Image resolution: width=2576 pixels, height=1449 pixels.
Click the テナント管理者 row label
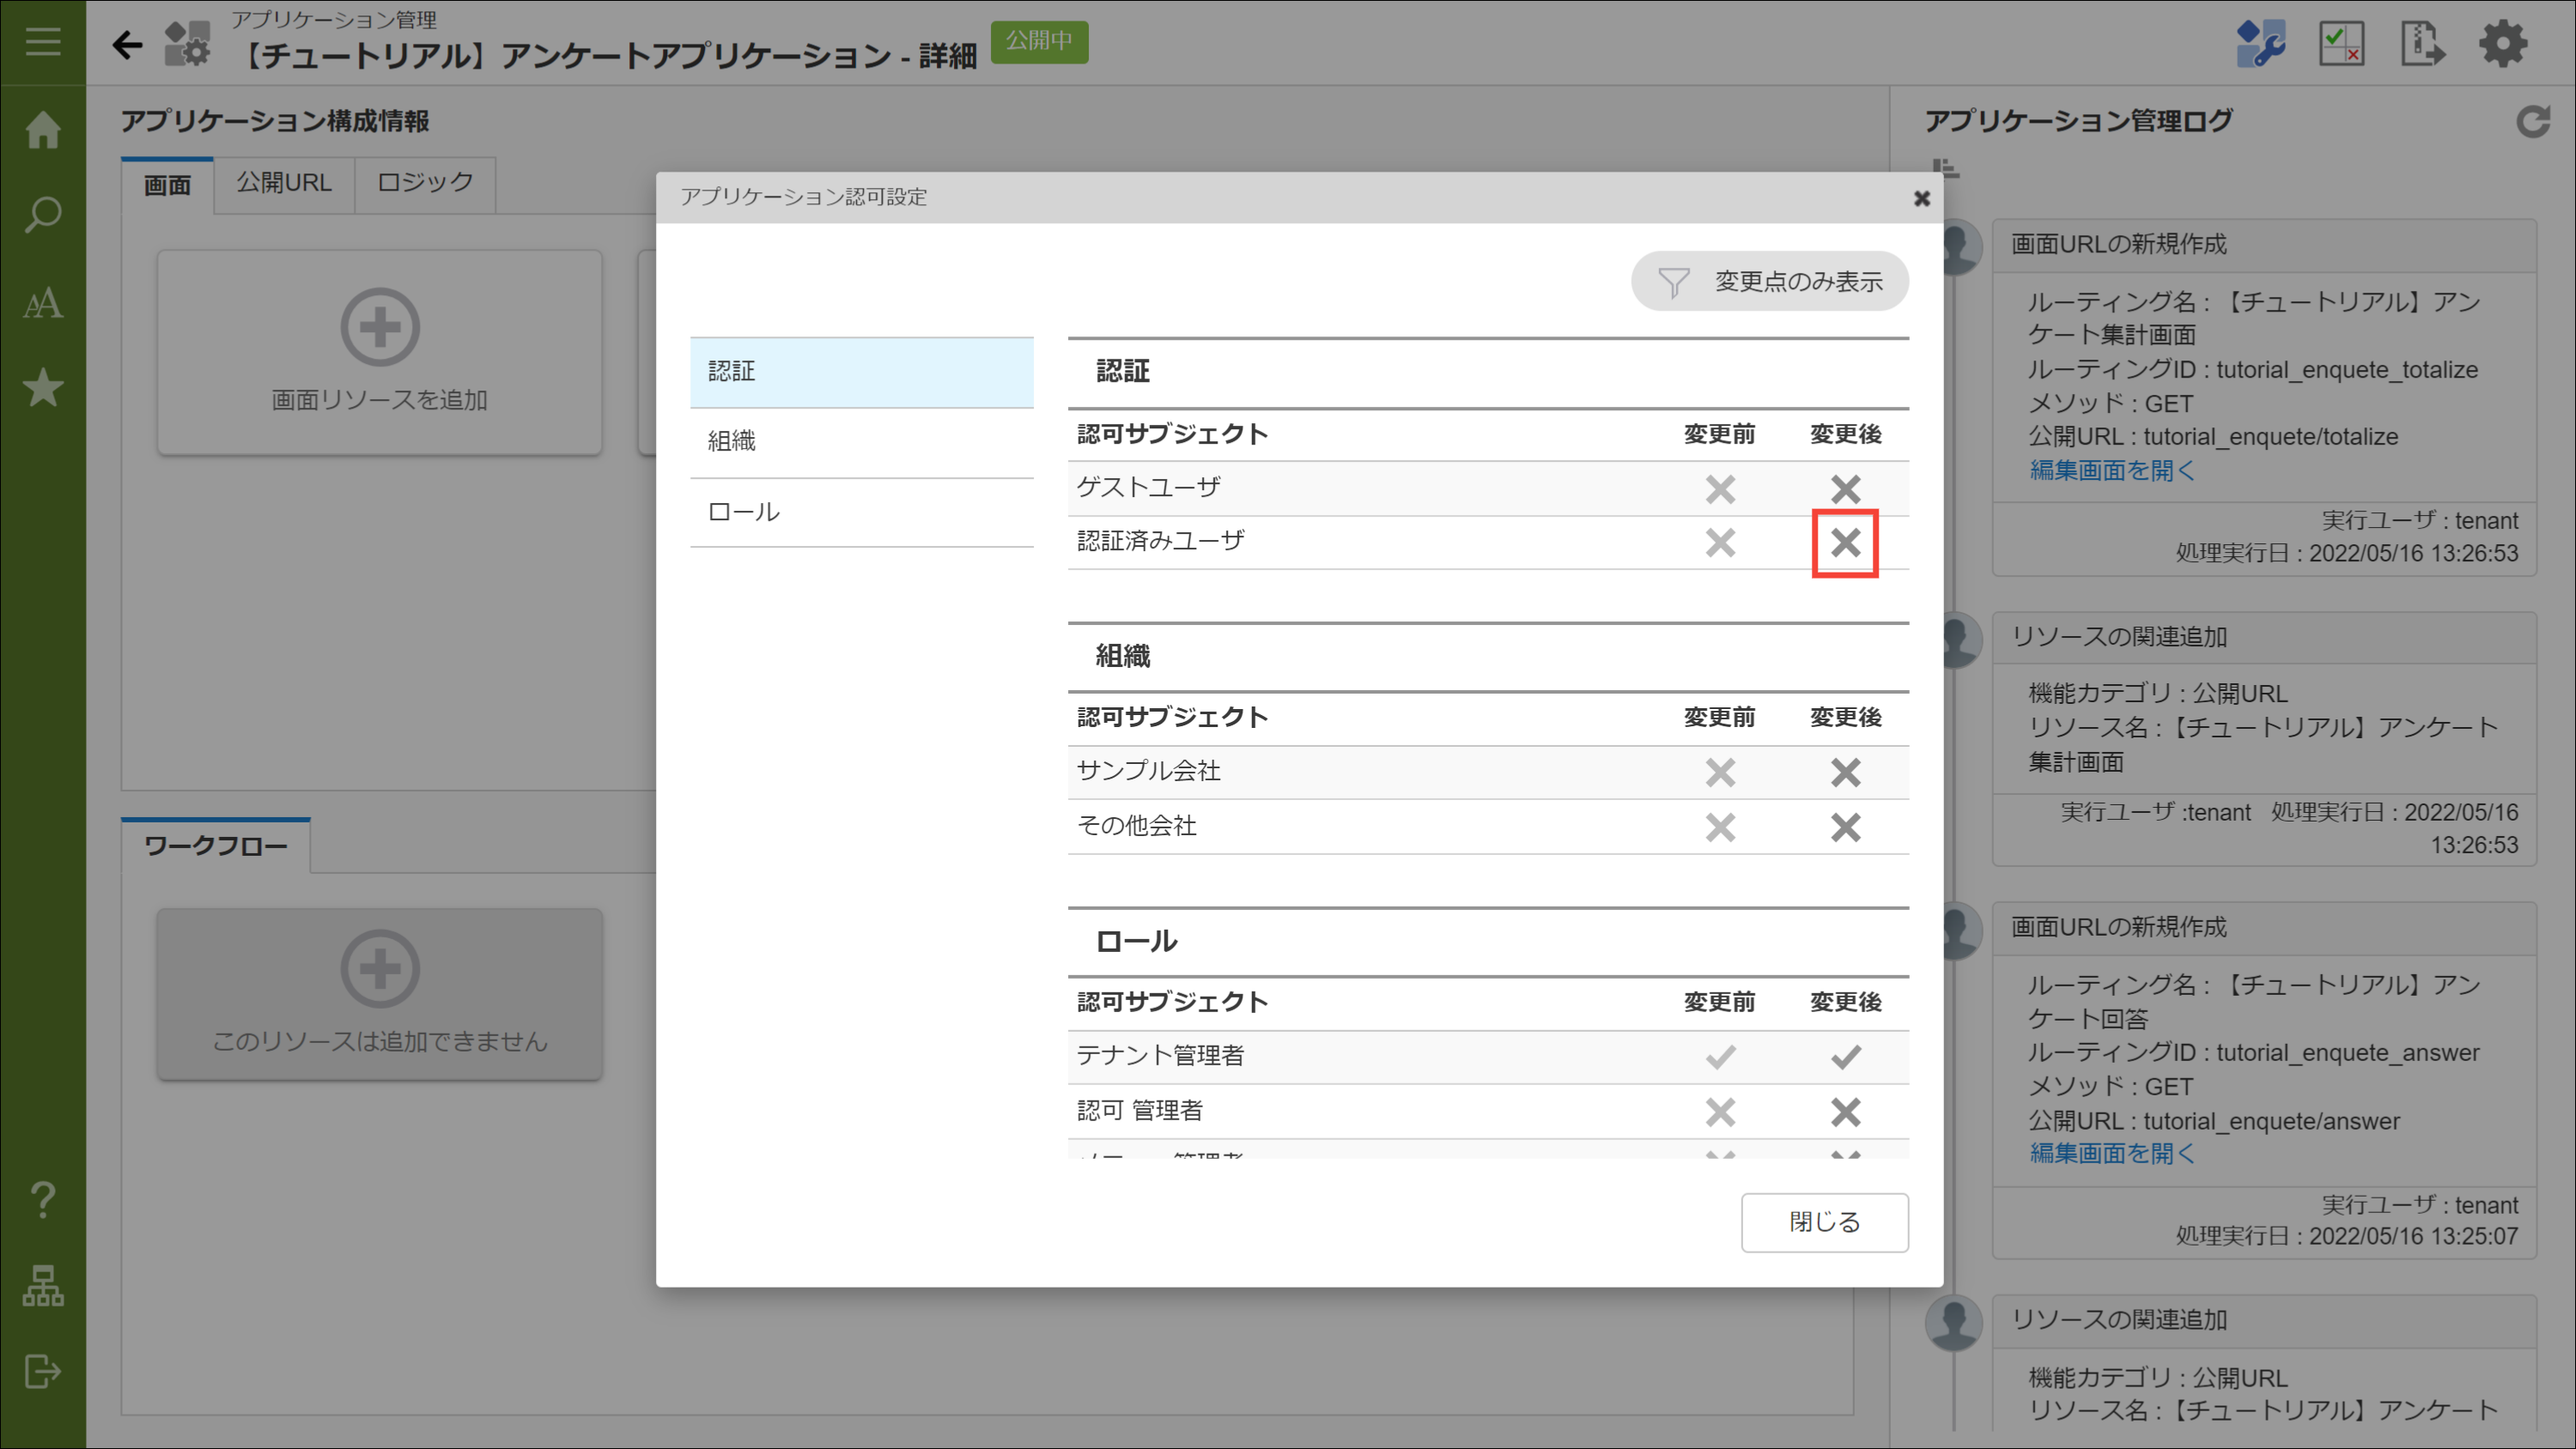click(1160, 1055)
